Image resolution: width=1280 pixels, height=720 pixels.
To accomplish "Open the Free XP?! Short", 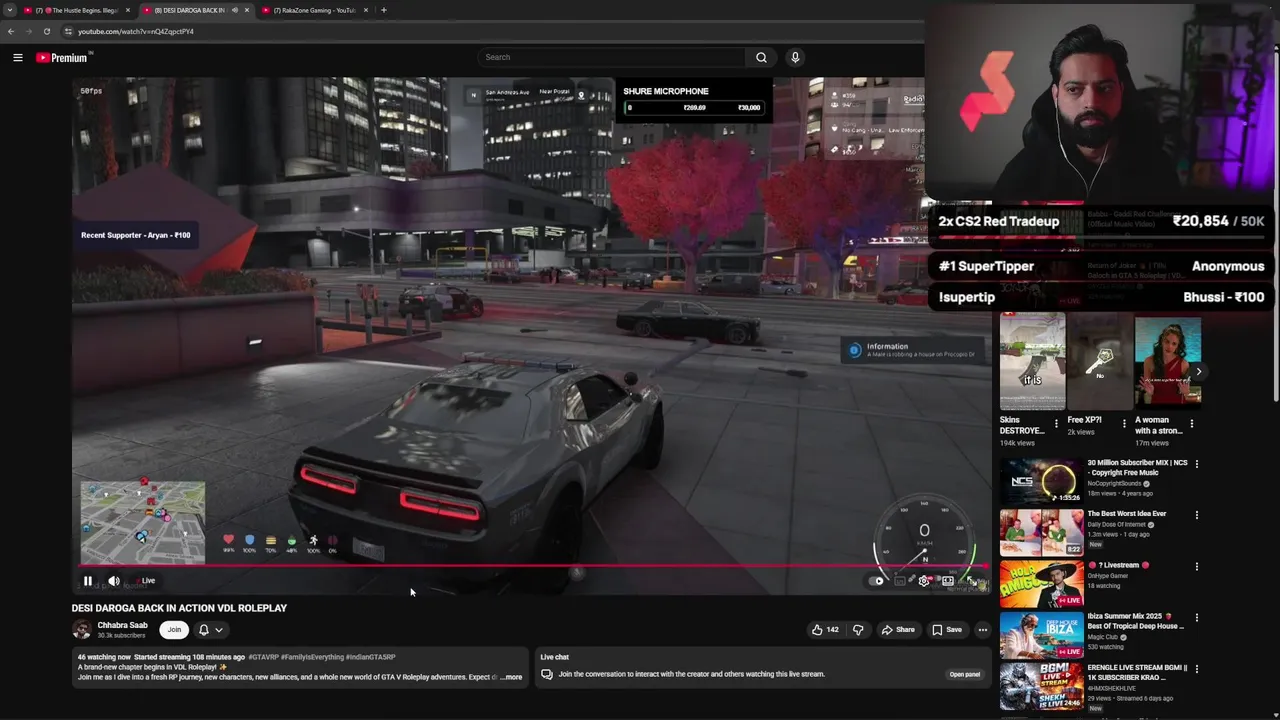I will point(1100,362).
